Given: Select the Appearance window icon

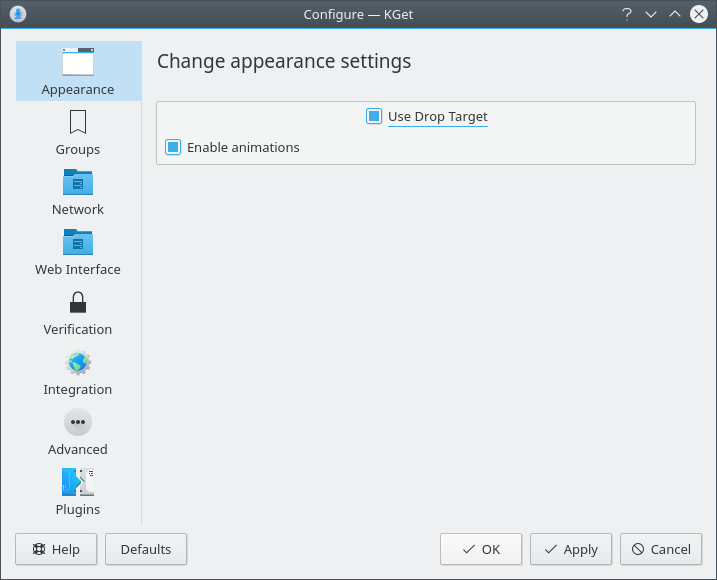Looking at the screenshot, I should (78, 62).
